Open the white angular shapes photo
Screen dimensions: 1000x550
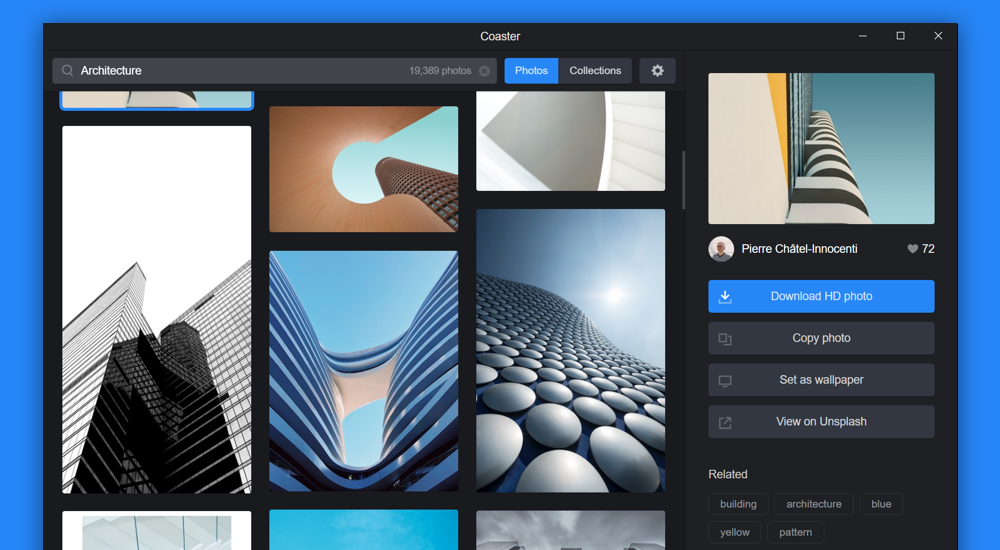(571, 141)
